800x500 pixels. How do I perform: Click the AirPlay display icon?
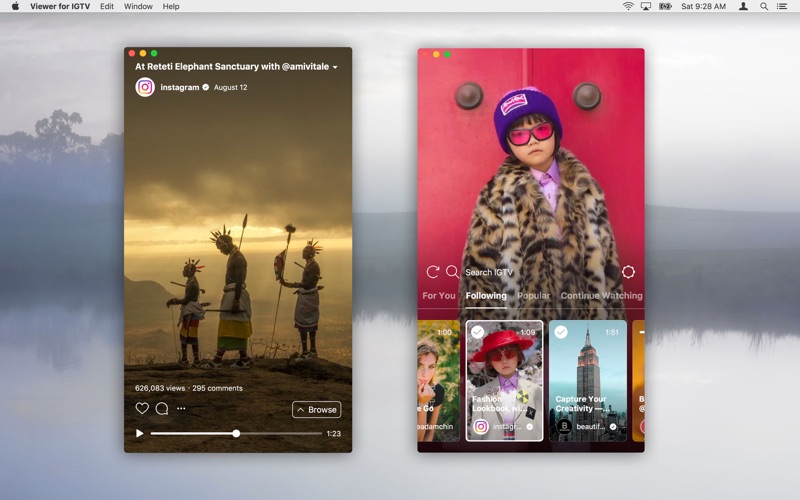tap(646, 6)
